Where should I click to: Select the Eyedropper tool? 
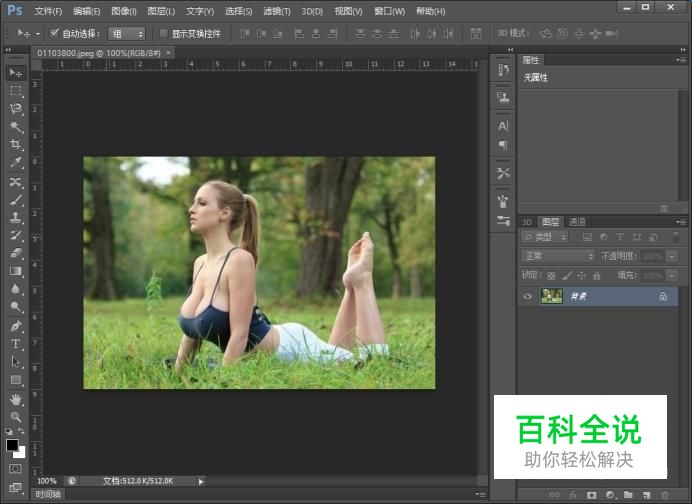[x=16, y=163]
